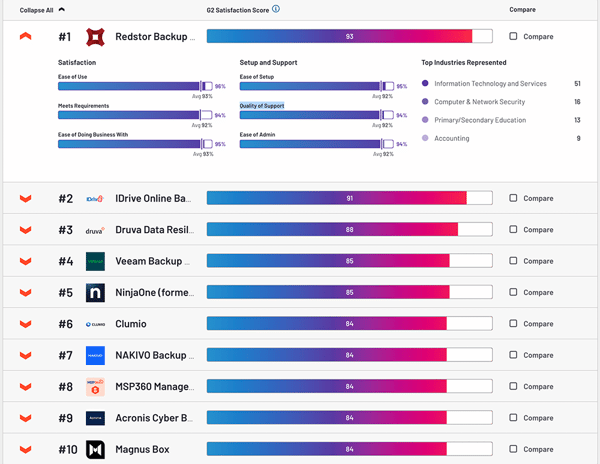The width and height of the screenshot is (600, 464).
Task: Expand the #7 NAKIVO row chevron
Action: click(25, 355)
